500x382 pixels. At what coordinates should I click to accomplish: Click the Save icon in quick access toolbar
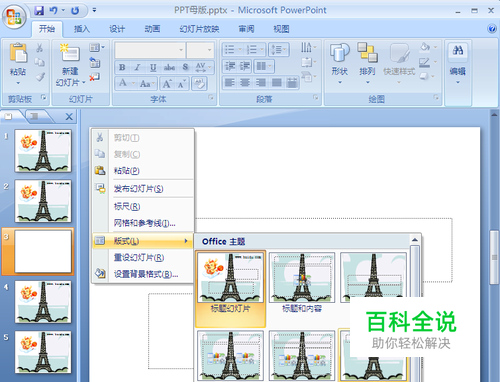(x=39, y=11)
